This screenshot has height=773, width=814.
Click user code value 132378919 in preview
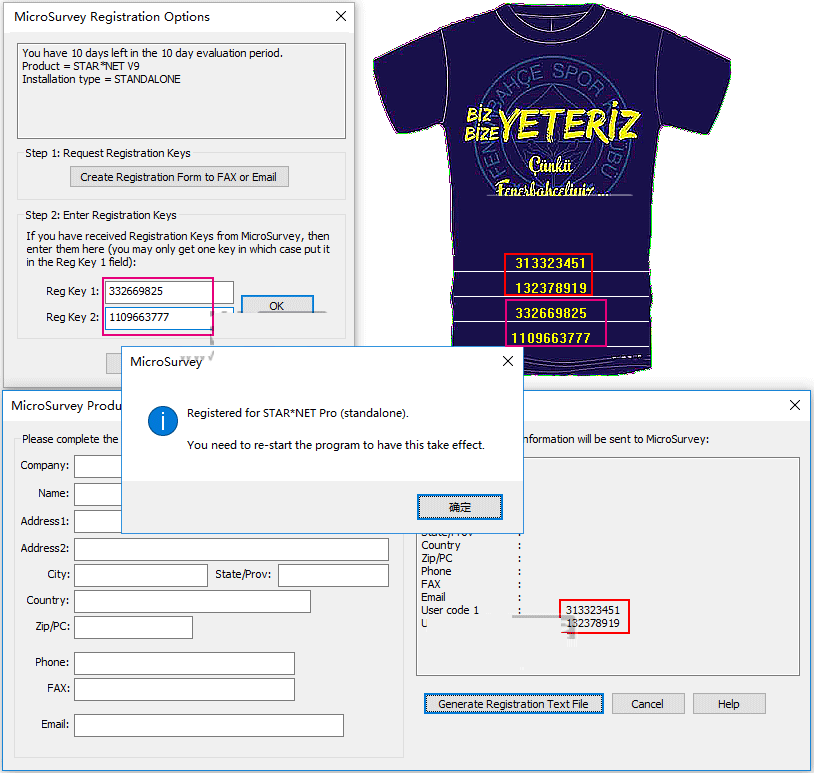coord(593,623)
